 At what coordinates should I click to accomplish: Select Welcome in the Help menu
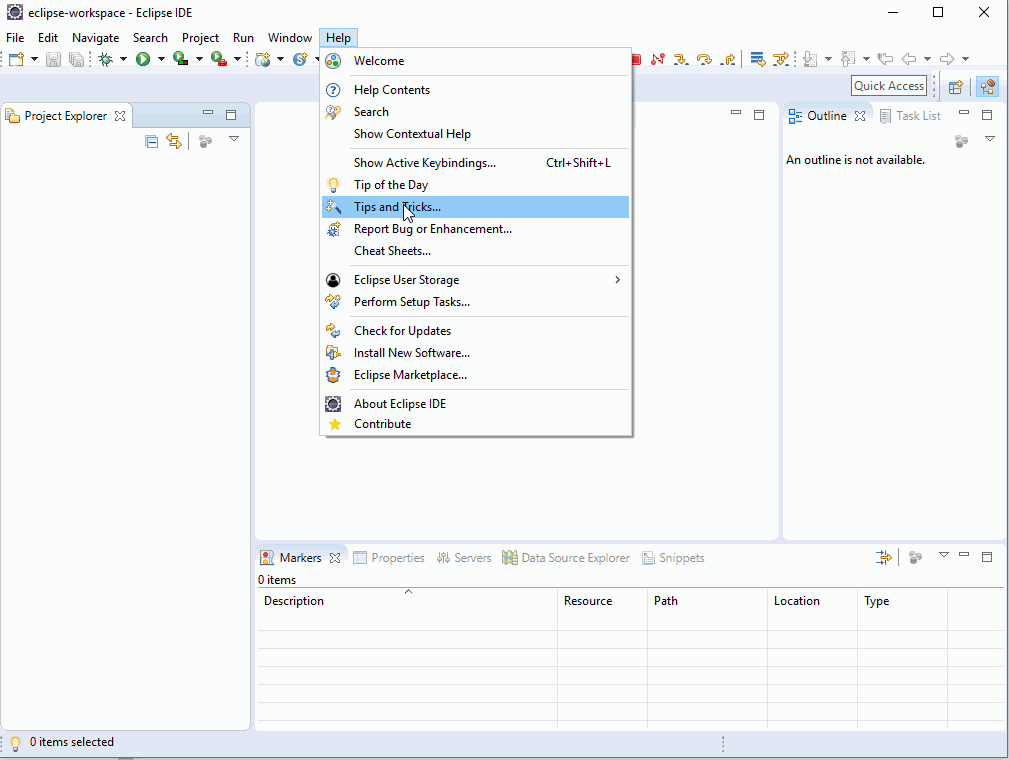click(476, 61)
